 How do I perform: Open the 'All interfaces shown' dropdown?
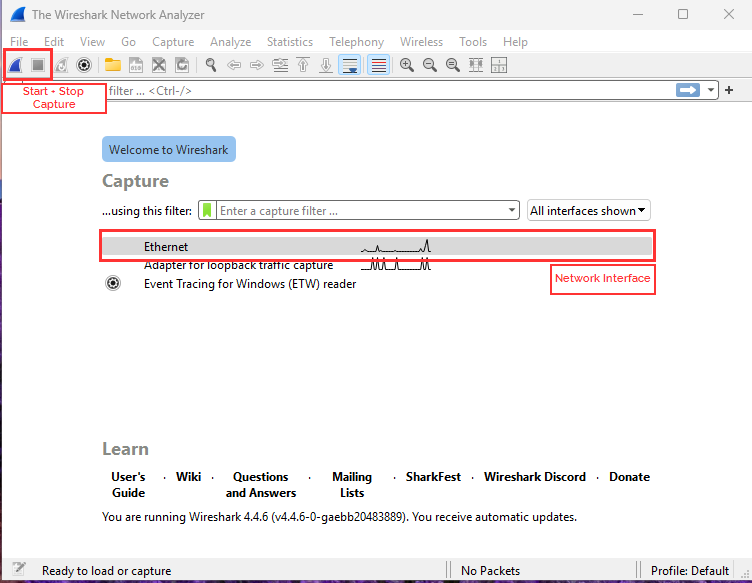(589, 211)
